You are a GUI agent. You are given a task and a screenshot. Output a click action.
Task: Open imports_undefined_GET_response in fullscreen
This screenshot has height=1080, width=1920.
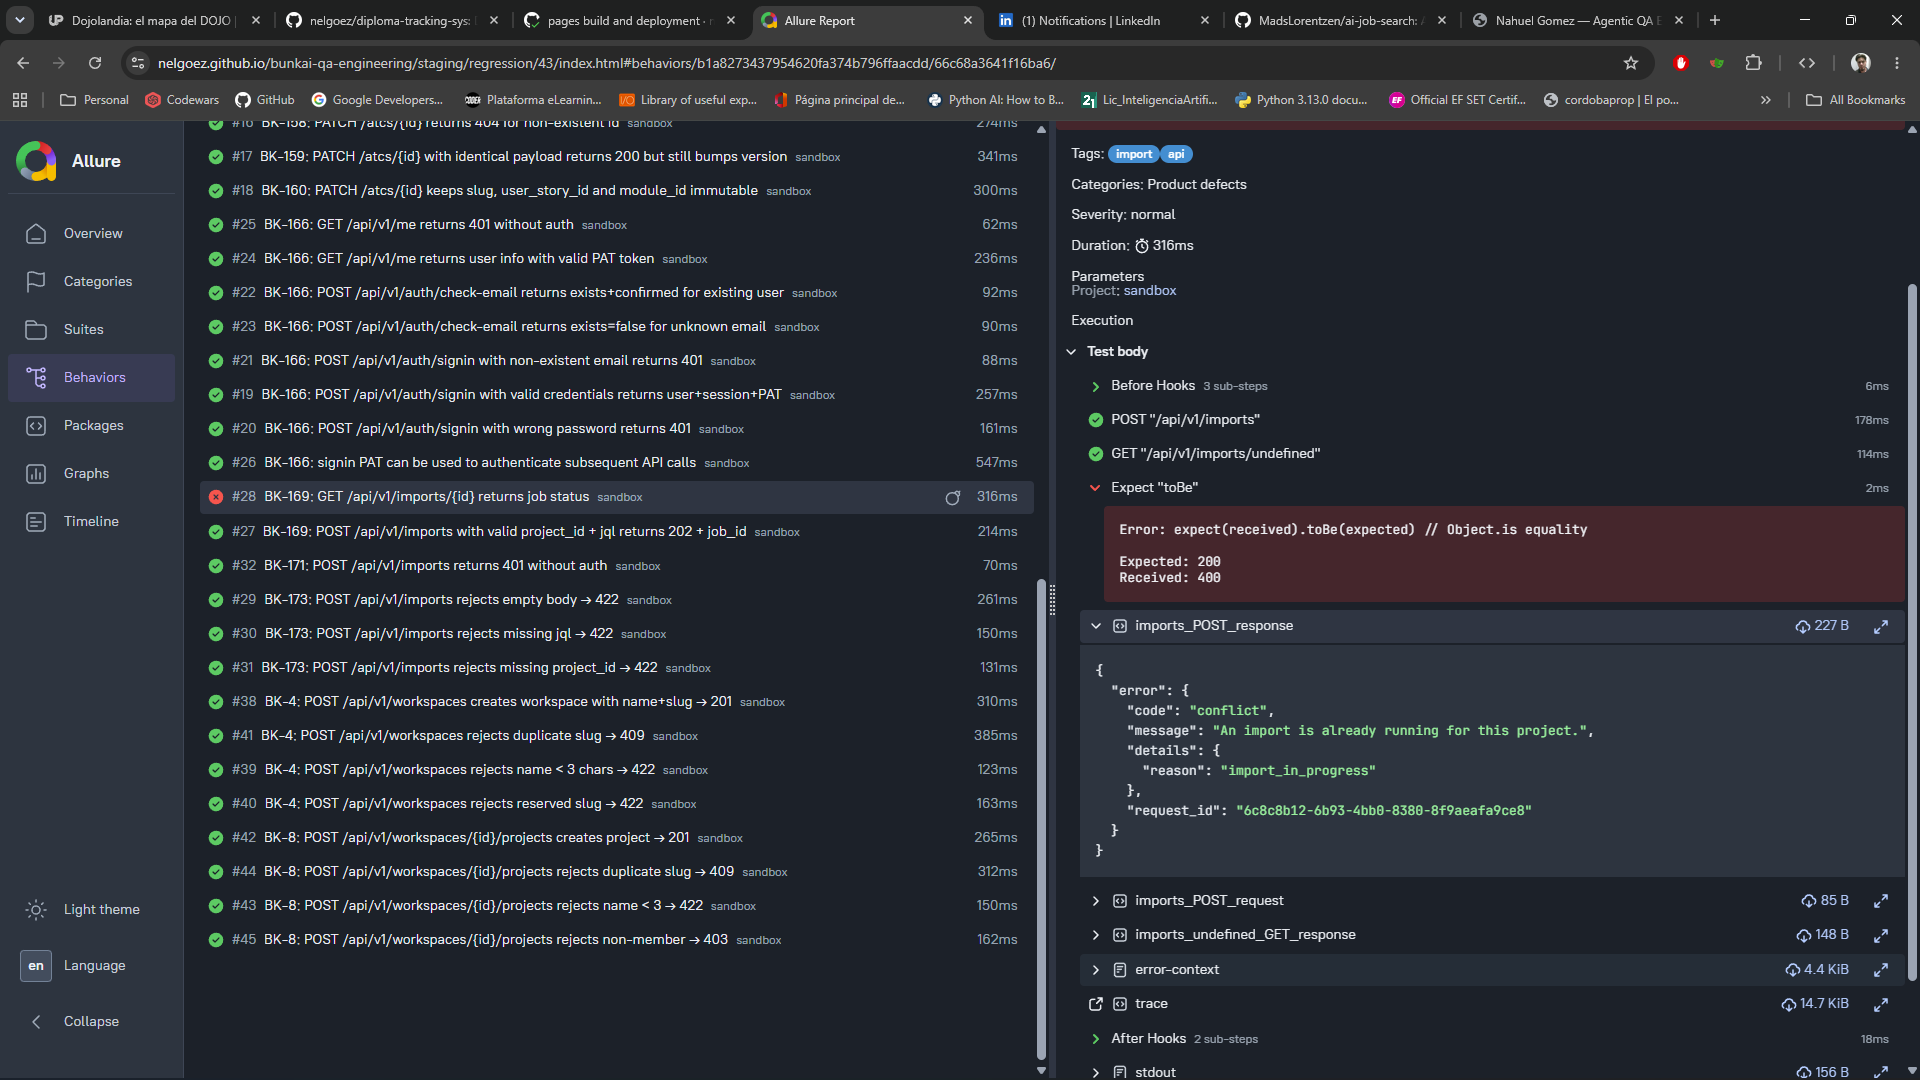(x=1881, y=935)
